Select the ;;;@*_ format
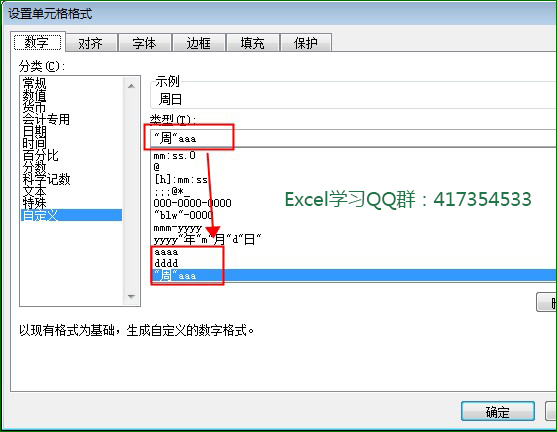 tap(353, 191)
